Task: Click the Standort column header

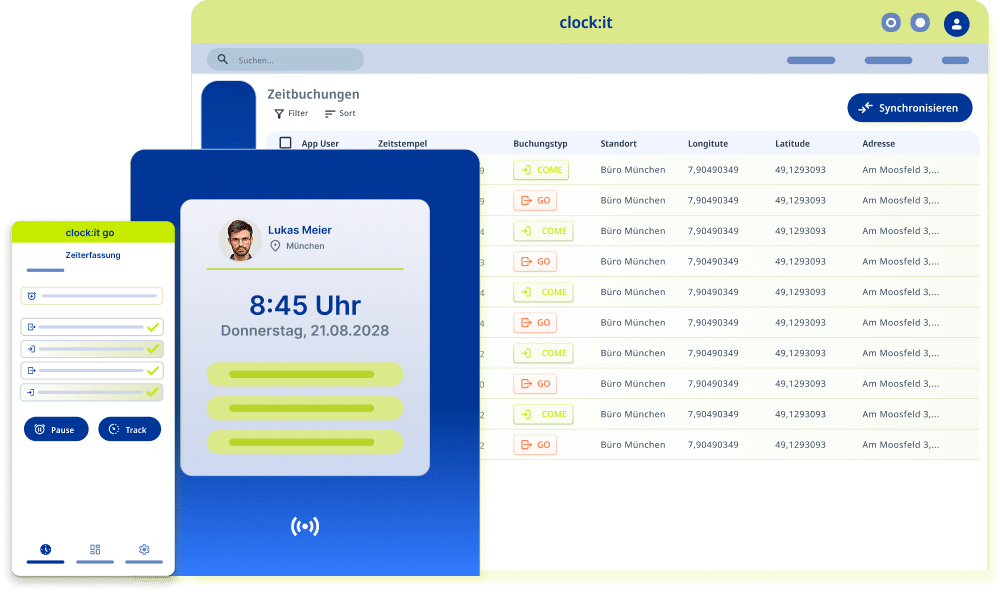Action: (x=618, y=143)
